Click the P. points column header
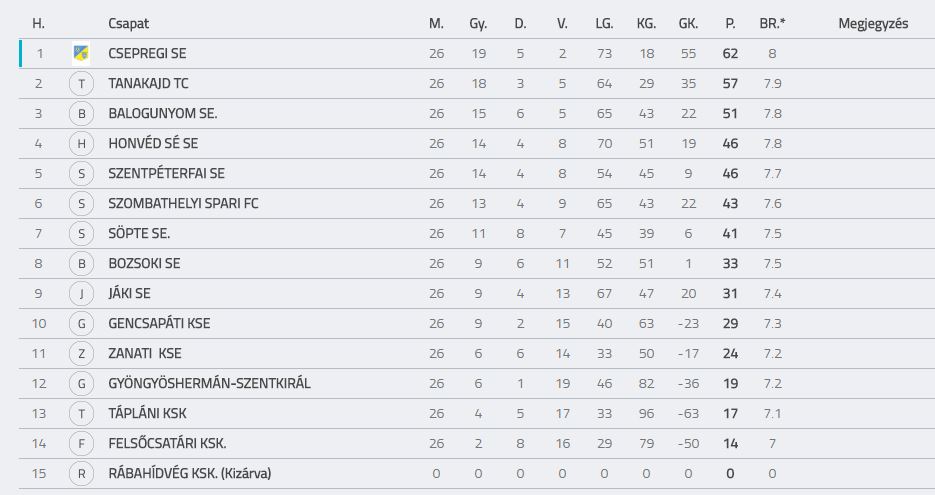The width and height of the screenshot is (935, 495). tap(730, 24)
